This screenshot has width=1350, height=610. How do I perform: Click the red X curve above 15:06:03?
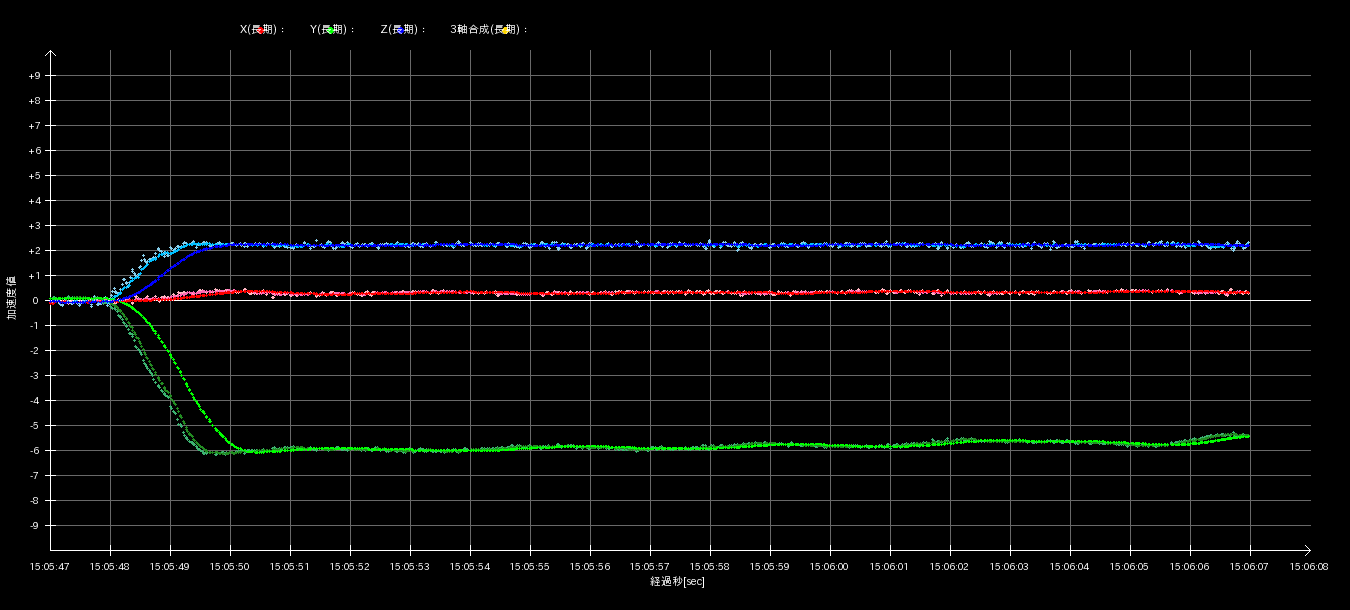click(x=1010, y=292)
